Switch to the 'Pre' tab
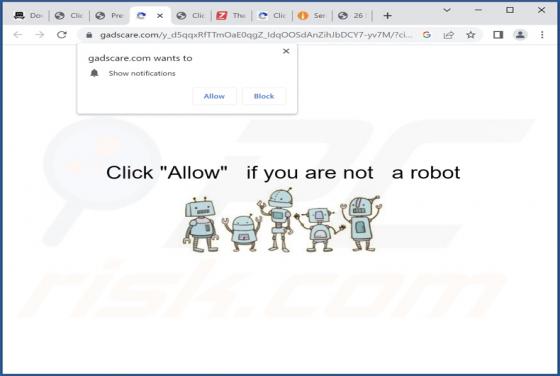Screen dimensions: 560x376 click(110, 16)
